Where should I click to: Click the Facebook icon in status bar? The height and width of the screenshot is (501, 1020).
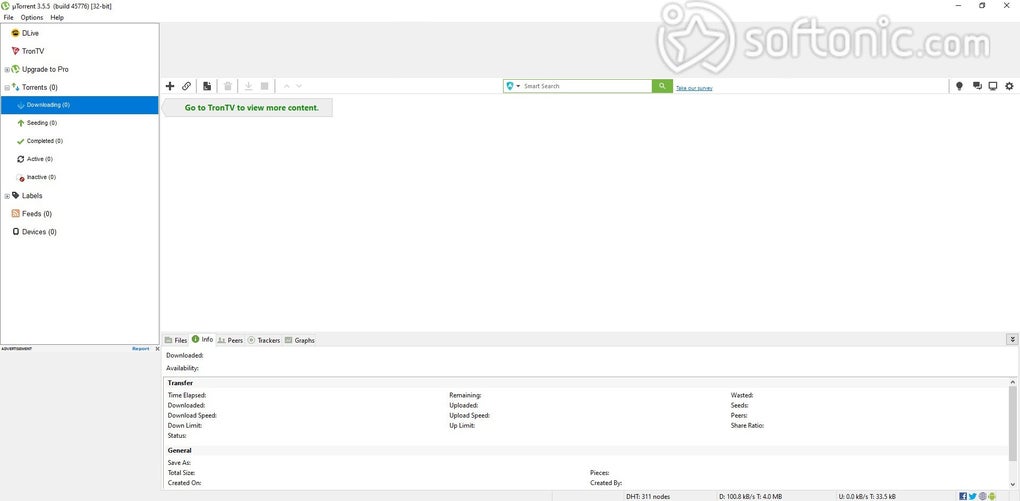coord(963,496)
